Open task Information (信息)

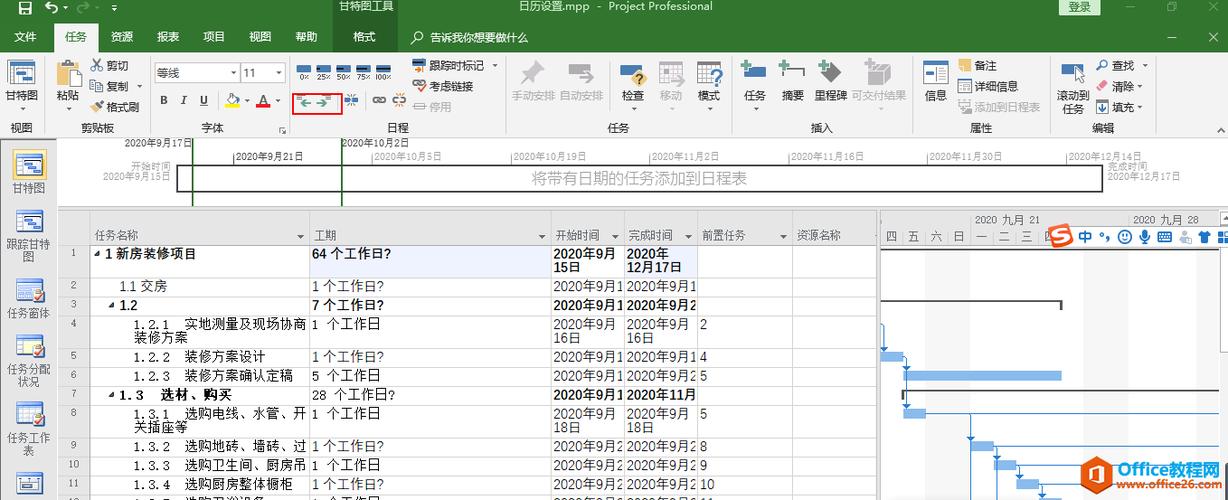point(936,82)
